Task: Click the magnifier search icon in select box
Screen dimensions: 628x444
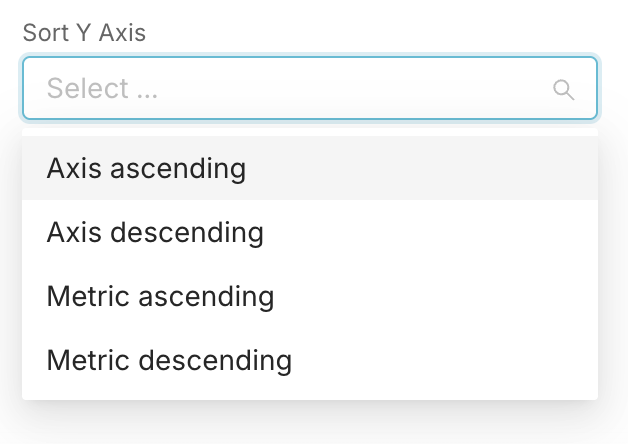Action: click(x=564, y=90)
